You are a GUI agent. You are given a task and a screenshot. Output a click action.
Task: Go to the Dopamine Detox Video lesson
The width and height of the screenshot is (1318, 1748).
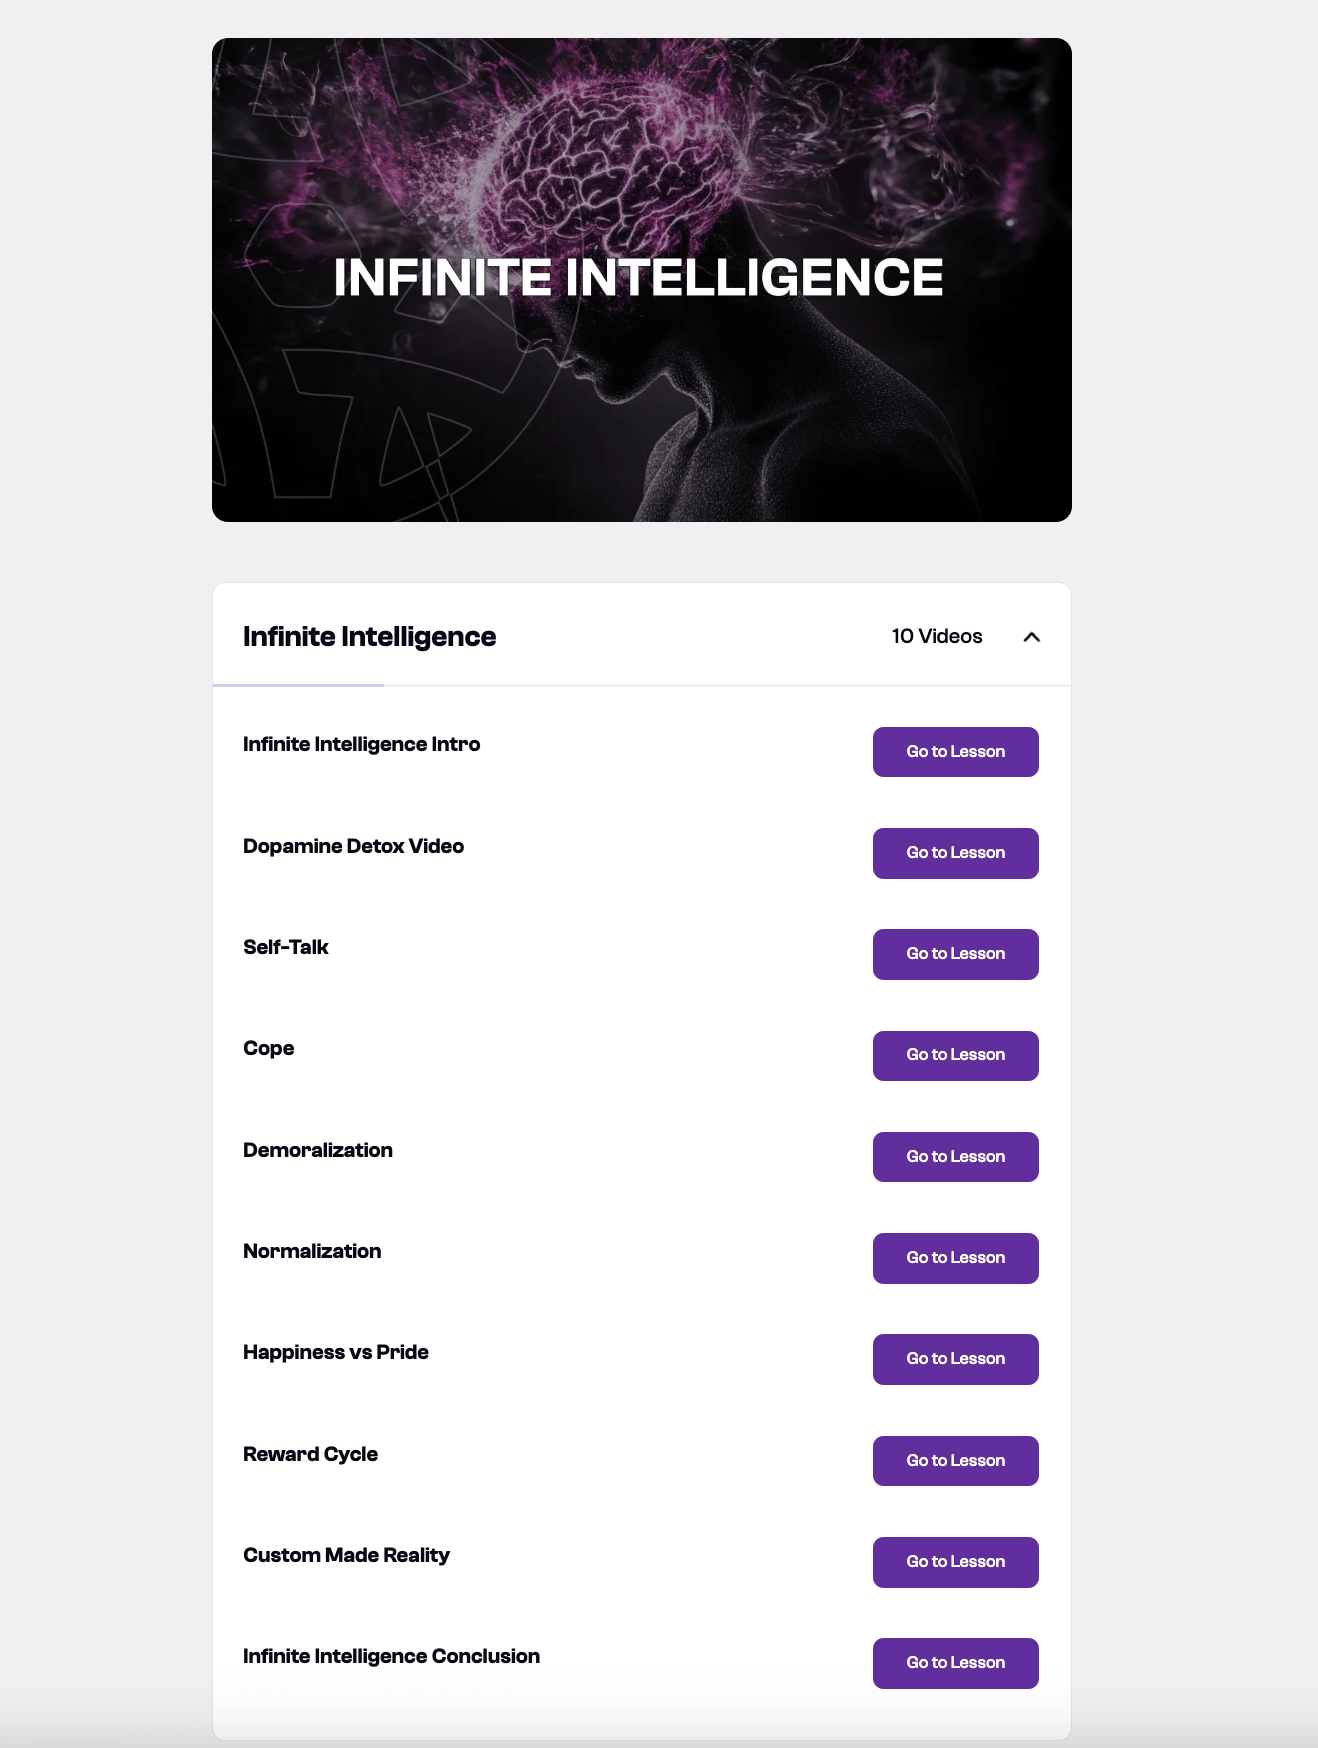click(955, 853)
